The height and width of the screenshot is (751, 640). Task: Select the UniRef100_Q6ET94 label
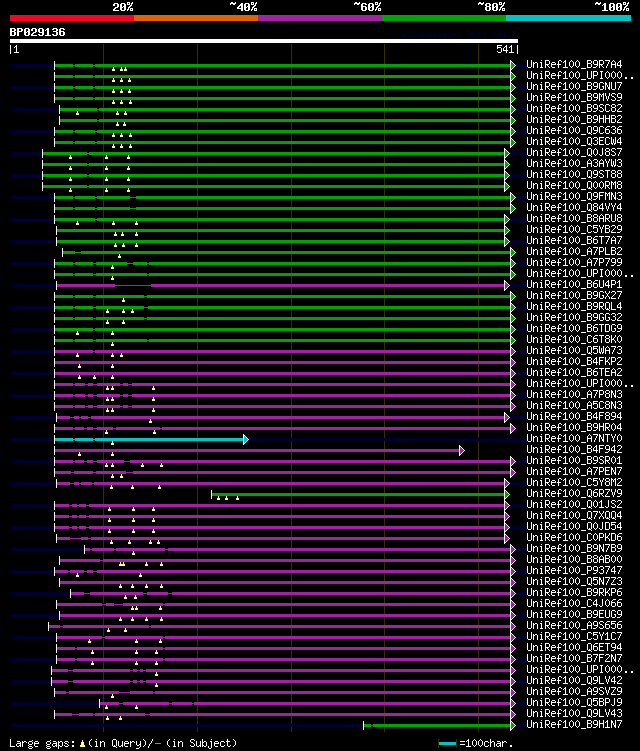(574, 648)
